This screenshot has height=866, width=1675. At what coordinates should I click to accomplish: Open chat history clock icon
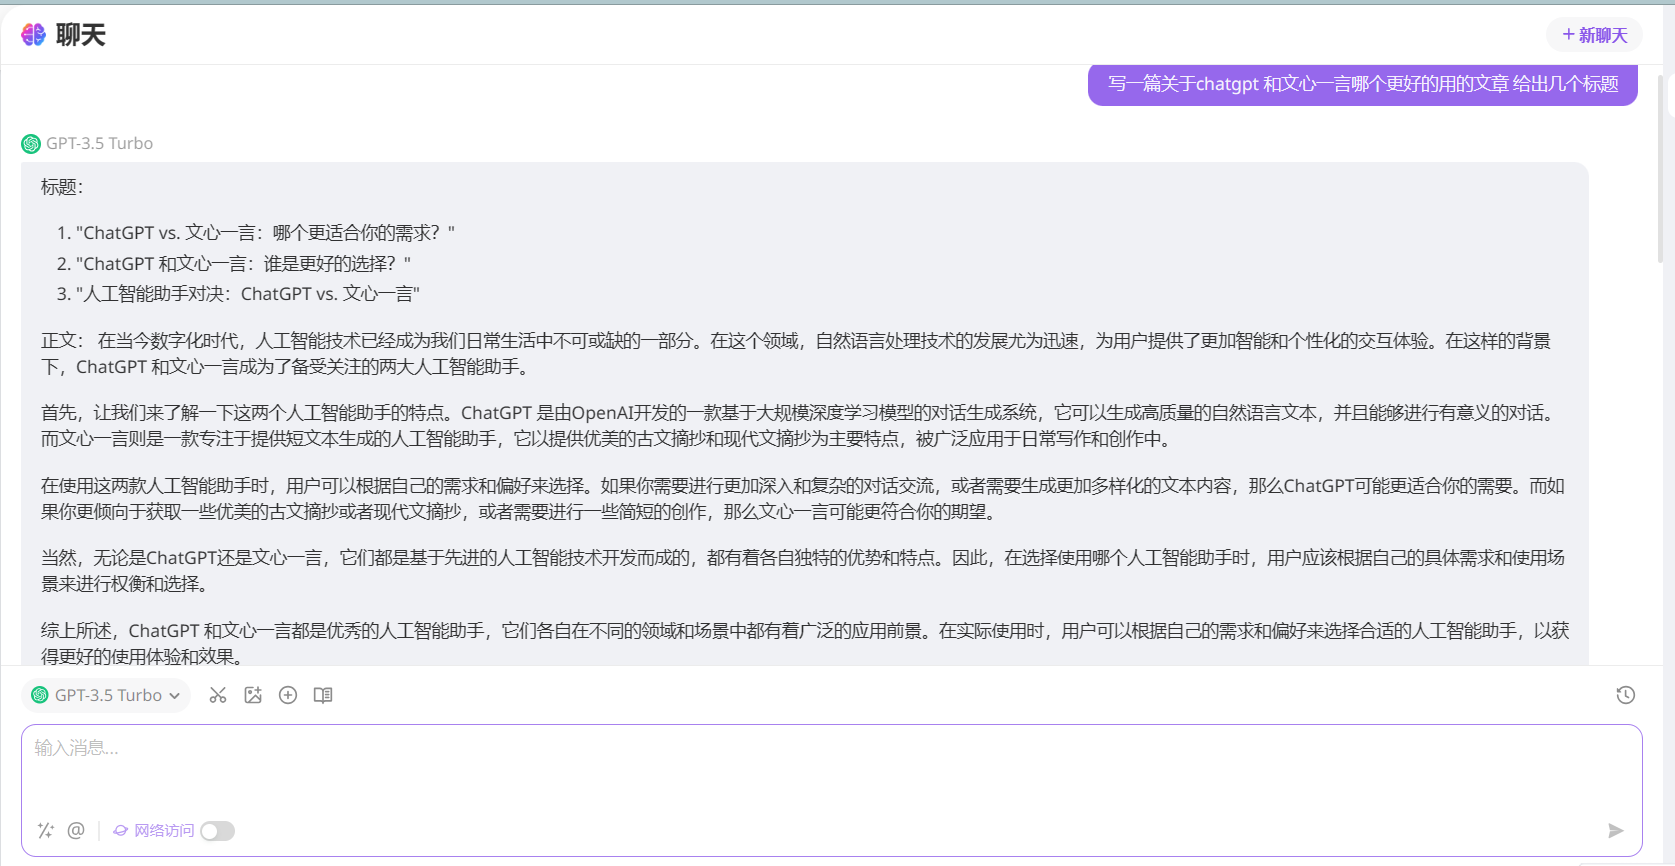pos(1626,695)
